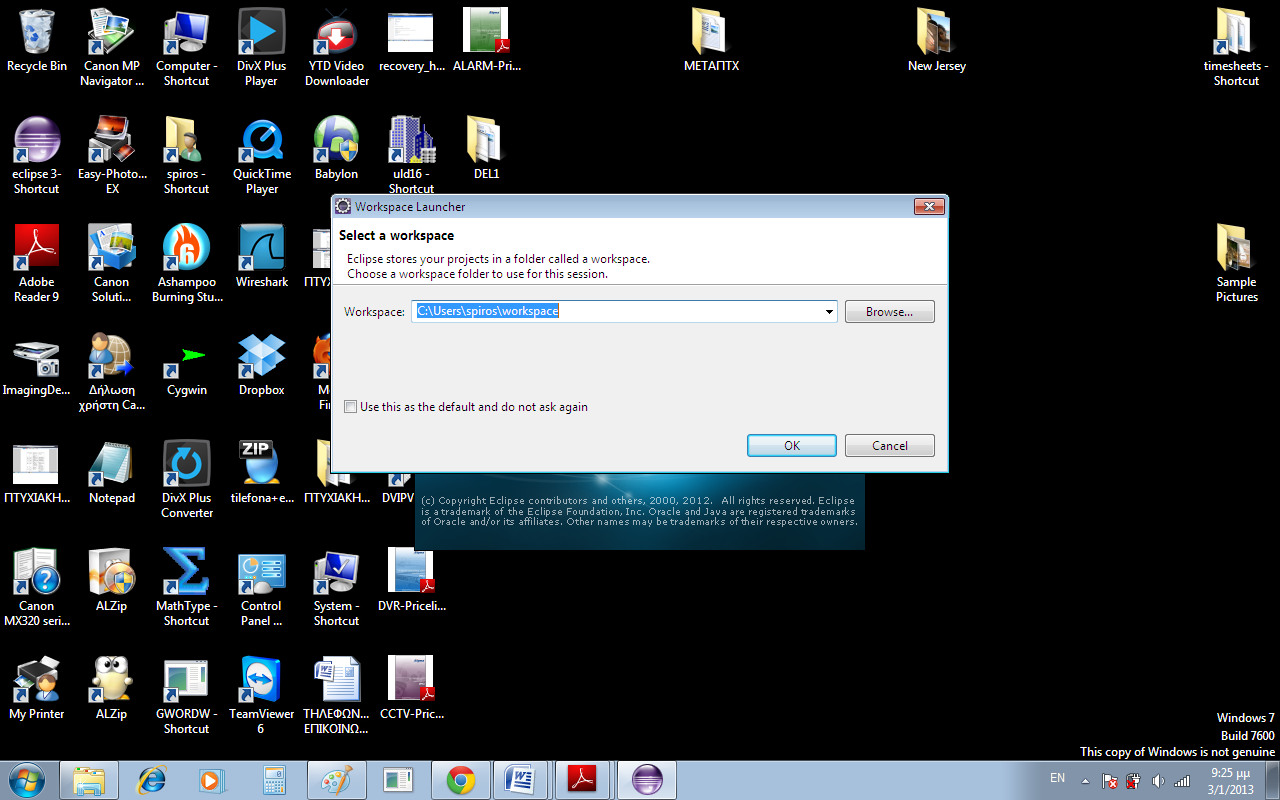Switch to Google Chrome in taskbar
This screenshot has height=800, width=1280.
(460, 780)
